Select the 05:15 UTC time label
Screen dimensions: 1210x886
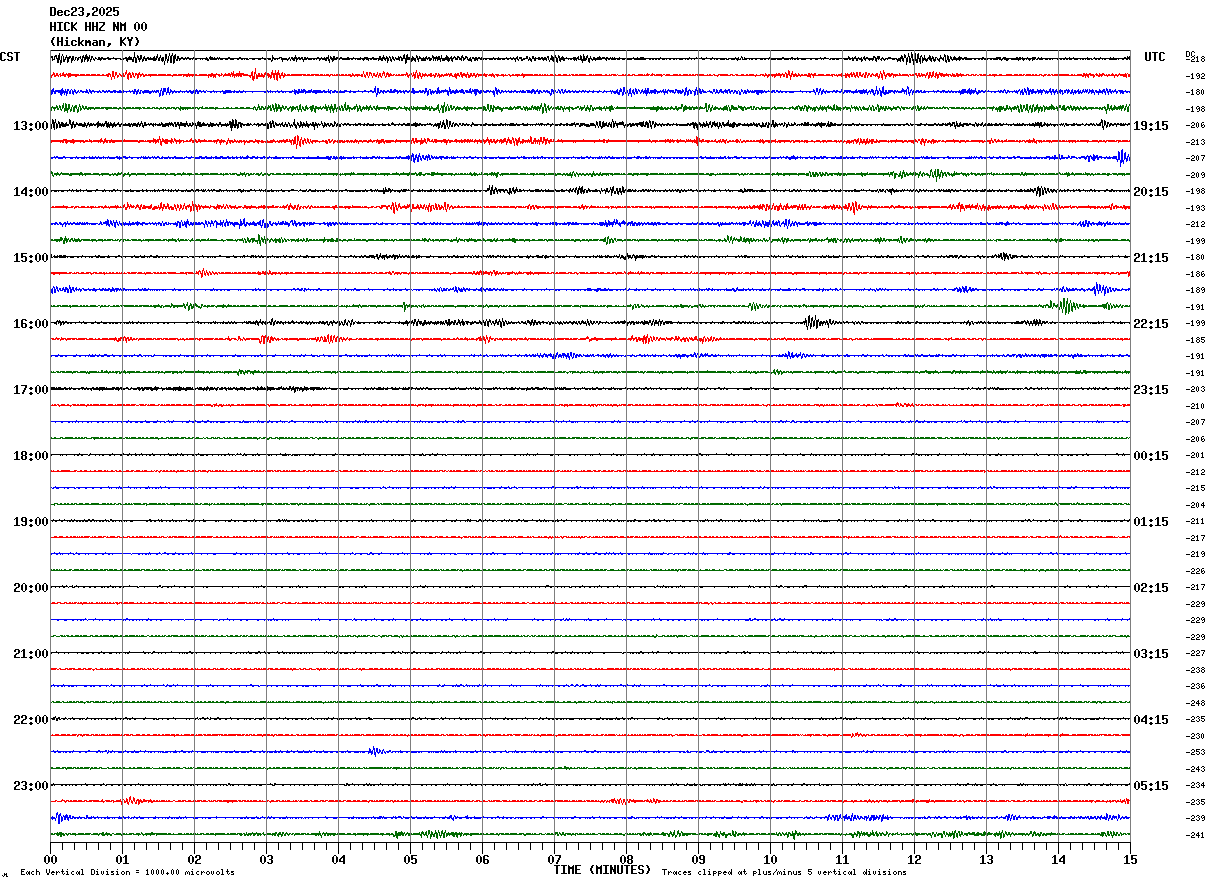point(1150,786)
